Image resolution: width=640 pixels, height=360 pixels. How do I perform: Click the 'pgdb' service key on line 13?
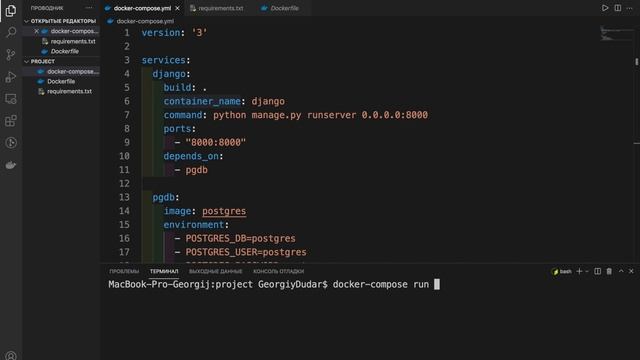coord(163,197)
